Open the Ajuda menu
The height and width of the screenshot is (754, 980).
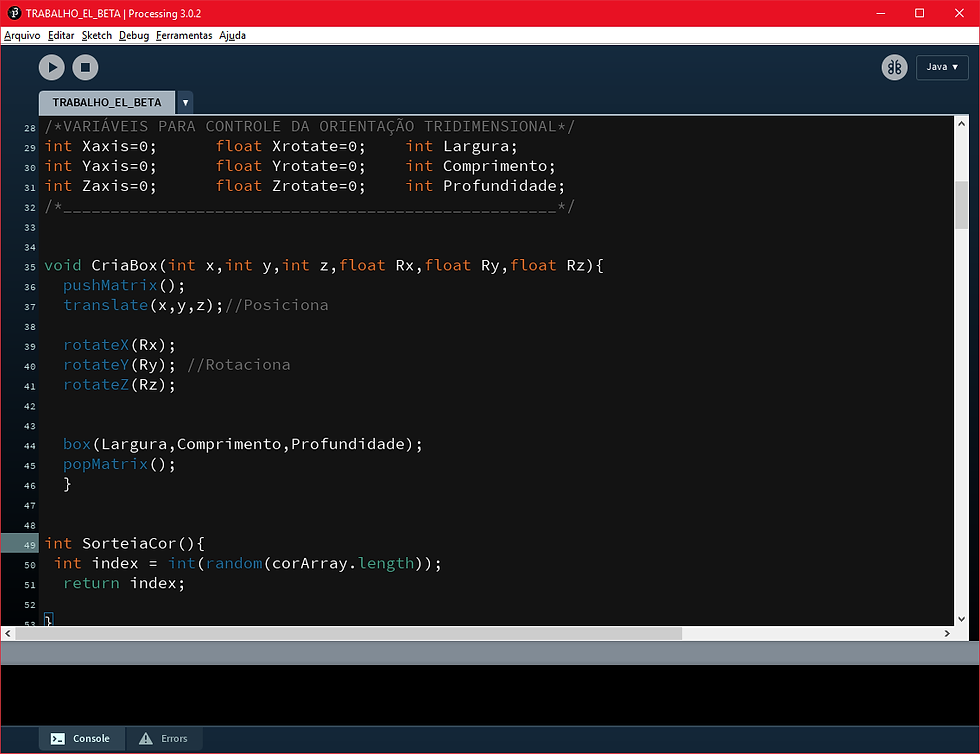tap(232, 36)
